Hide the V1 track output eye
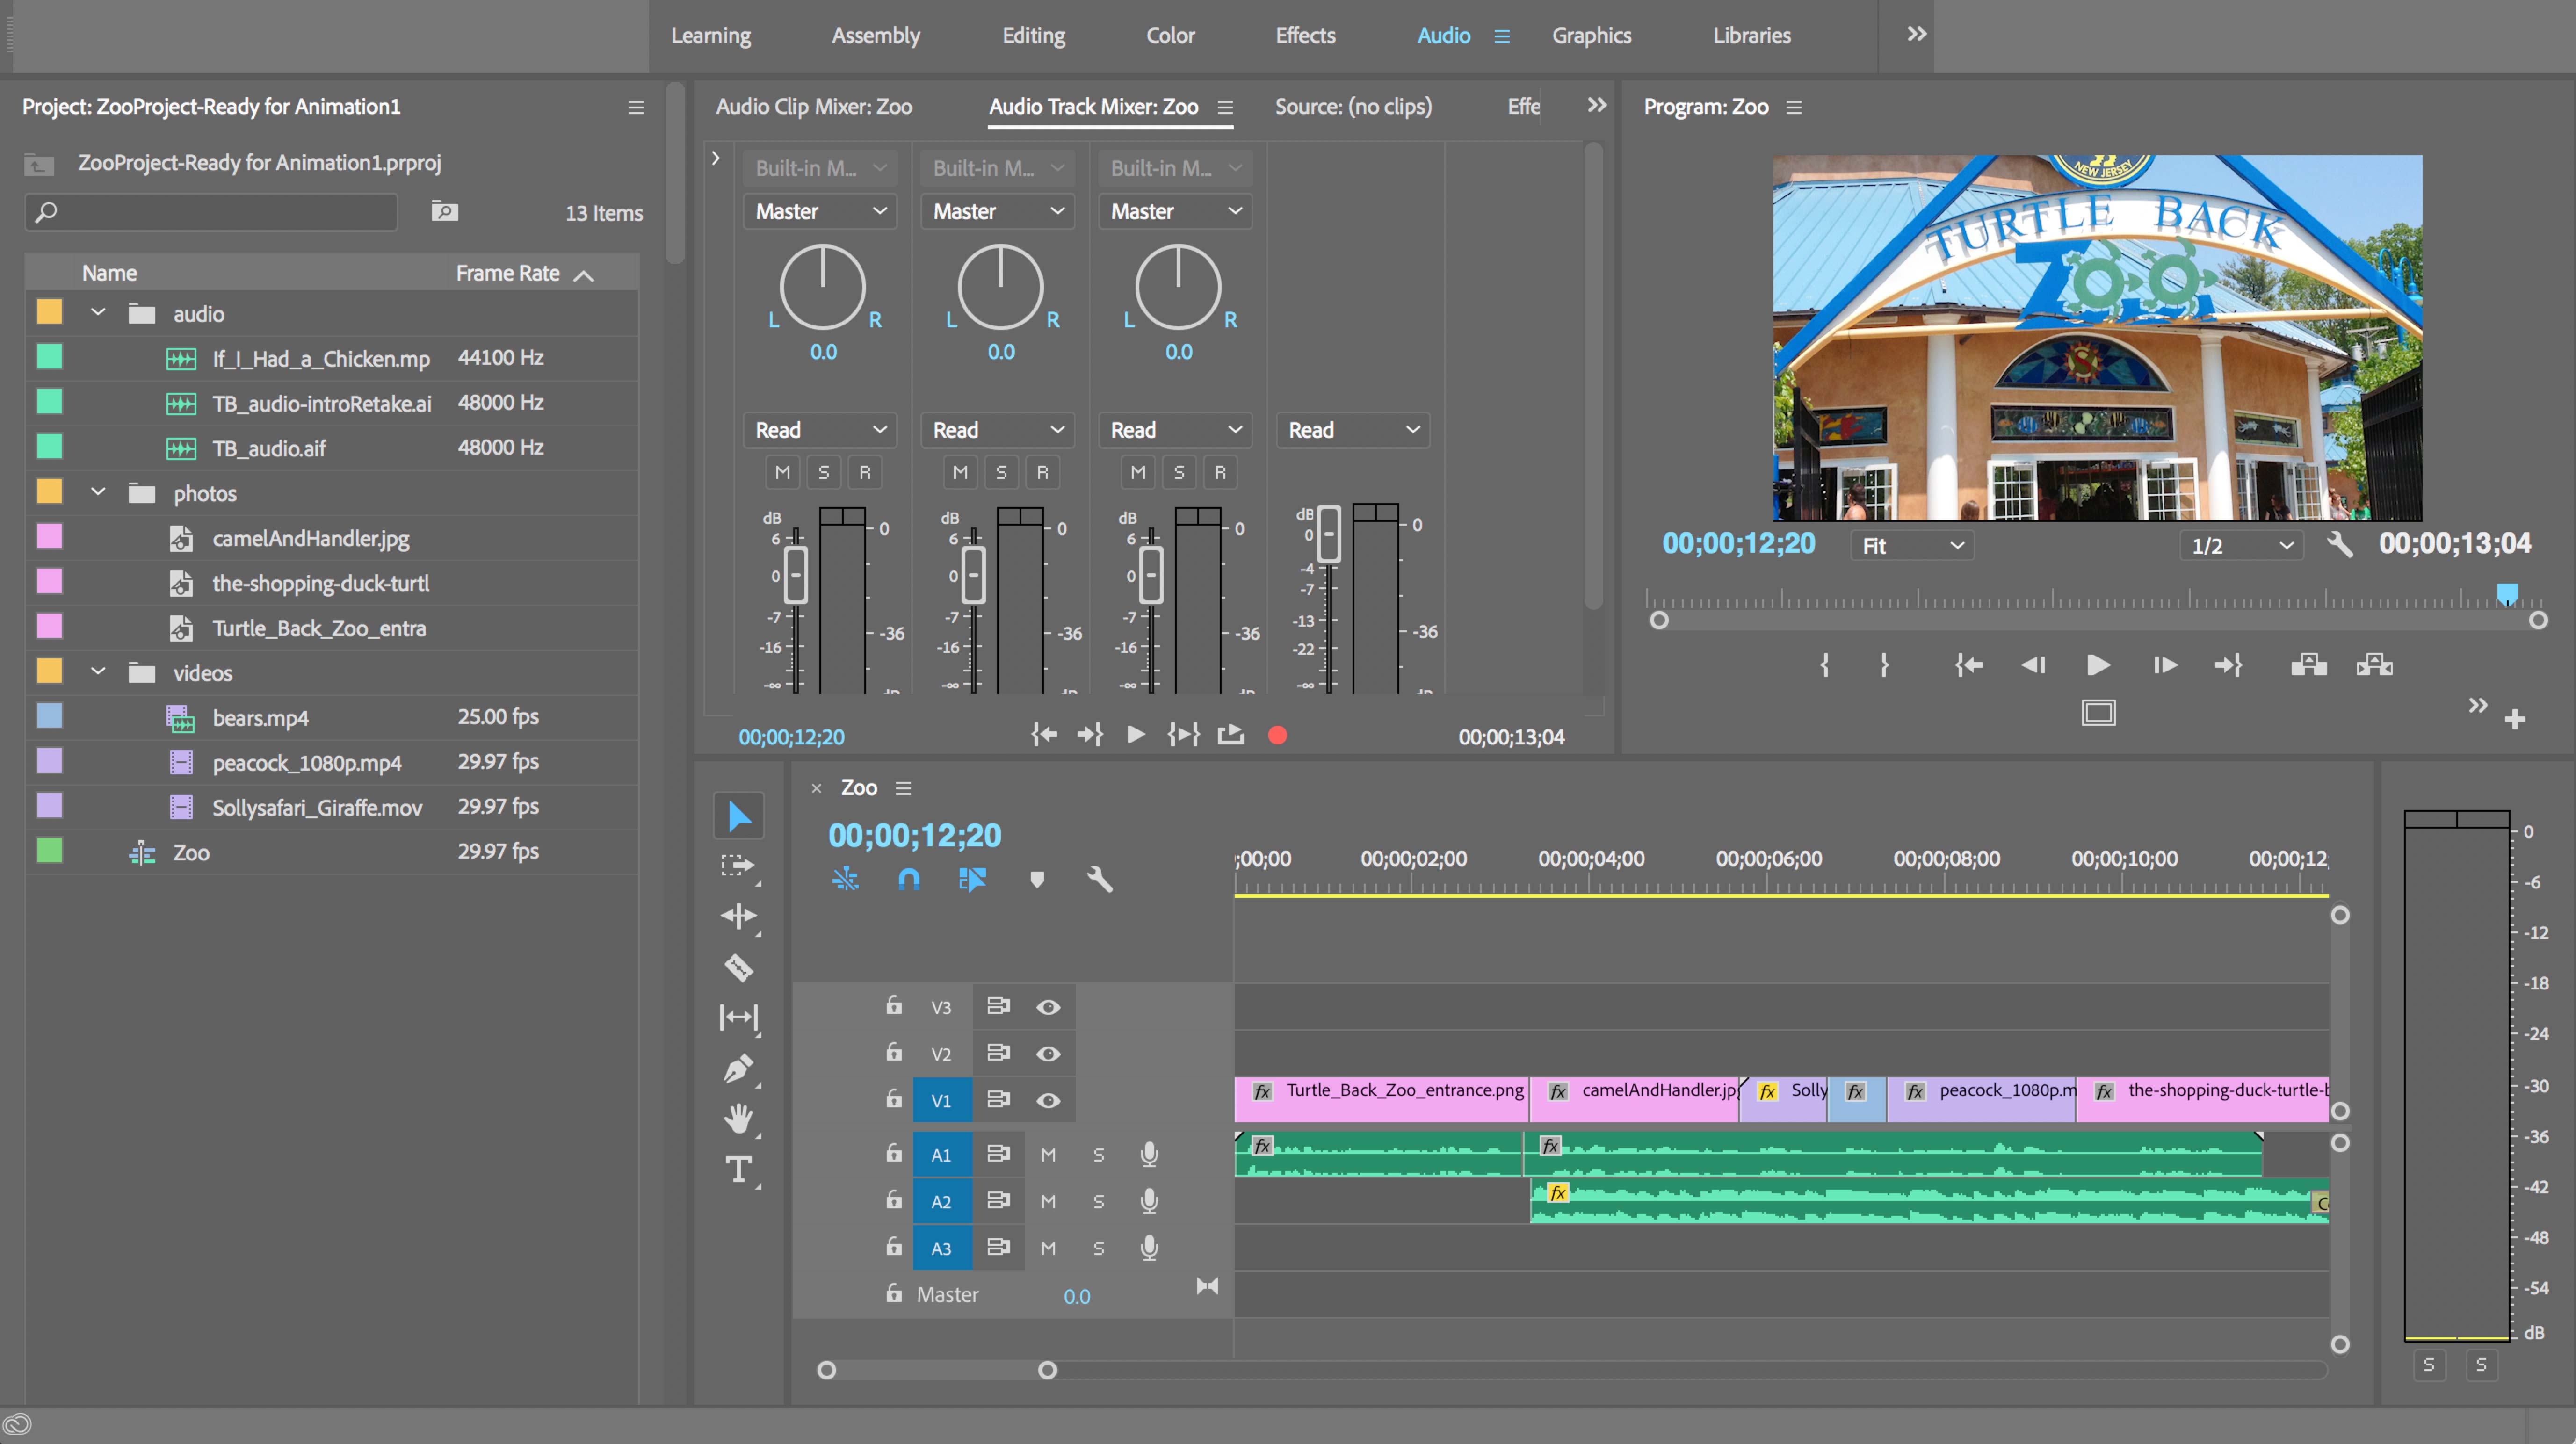The image size is (2576, 1444). click(1048, 1100)
